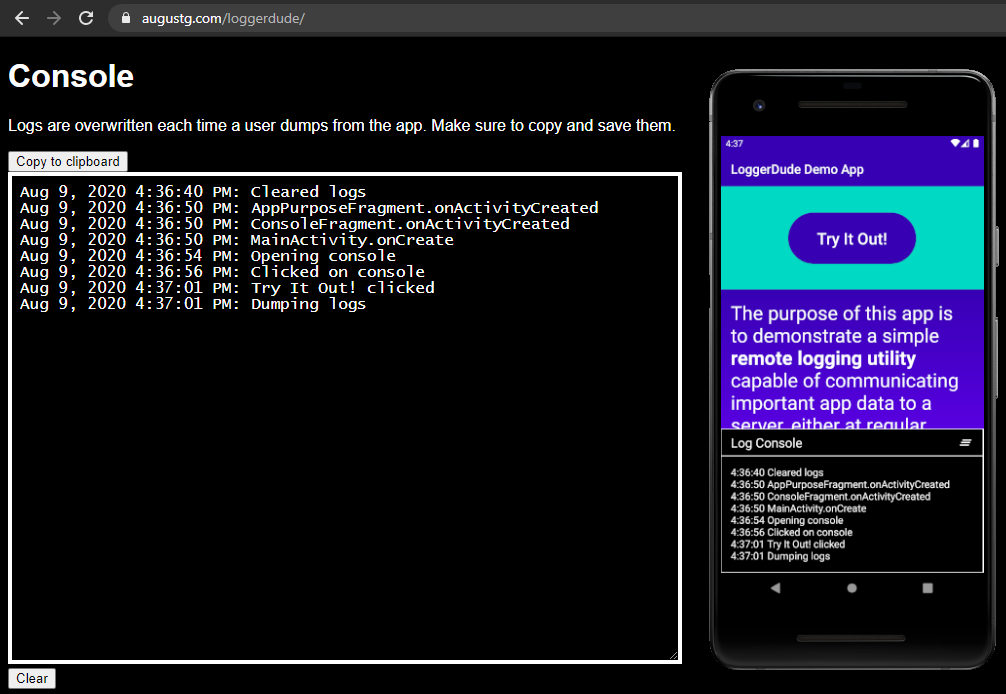Click the 'Dumping logs' line in the web console
Viewport: 1006px width, 694px height.
point(192,304)
